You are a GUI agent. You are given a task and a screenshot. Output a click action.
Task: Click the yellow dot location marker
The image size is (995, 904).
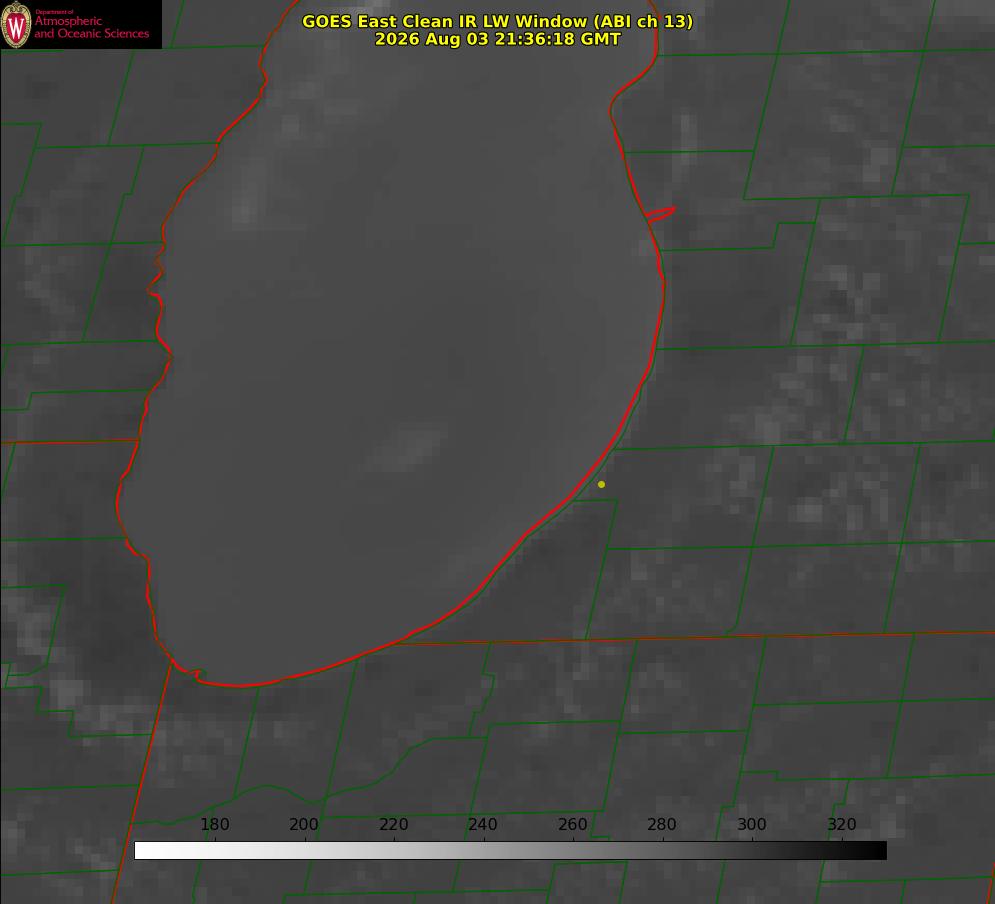click(601, 484)
